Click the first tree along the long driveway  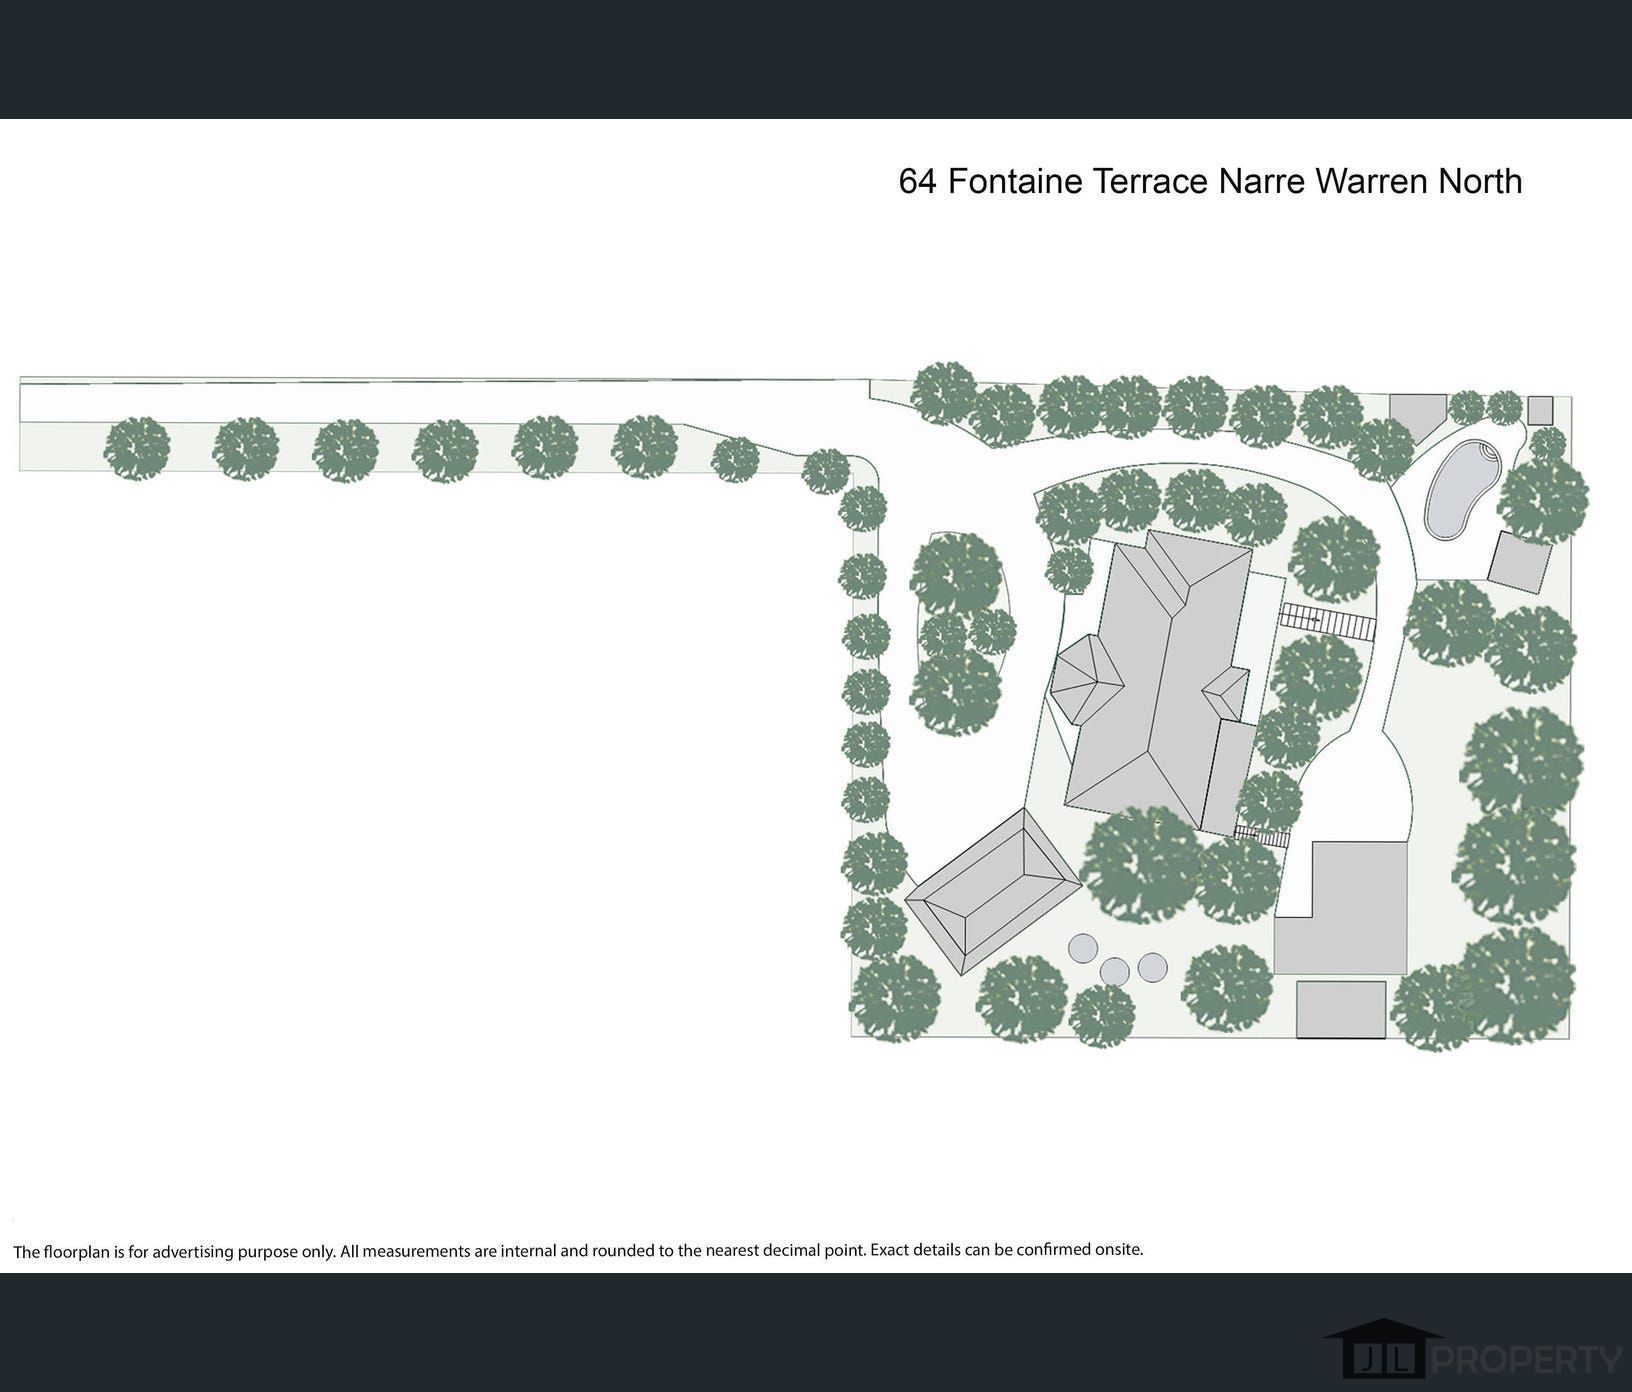(137, 448)
